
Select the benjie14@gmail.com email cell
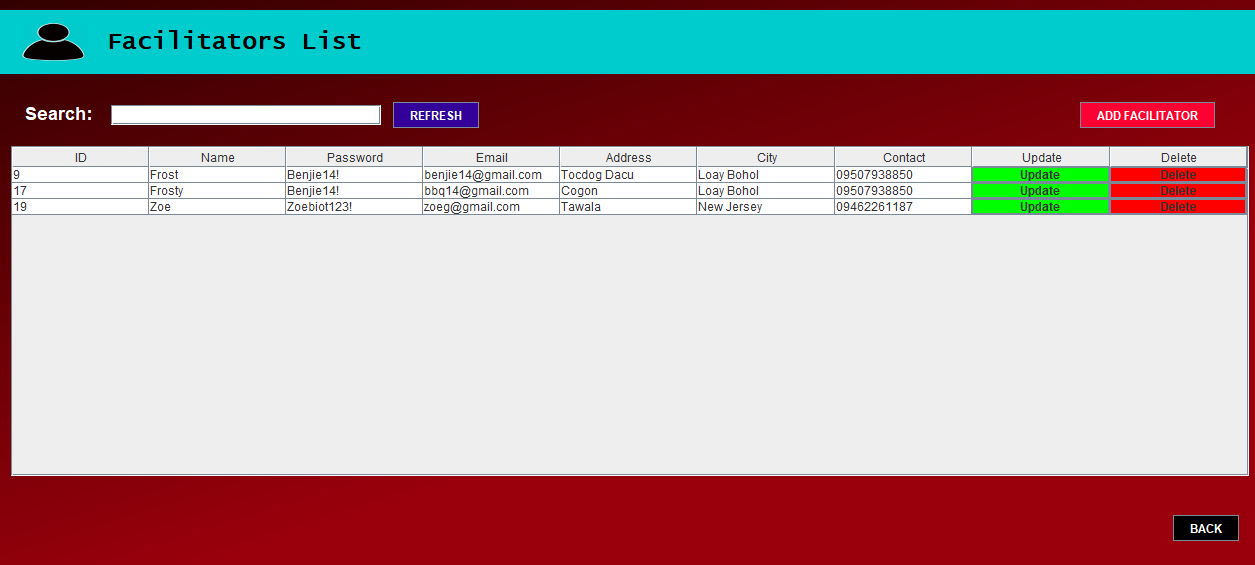(x=483, y=175)
